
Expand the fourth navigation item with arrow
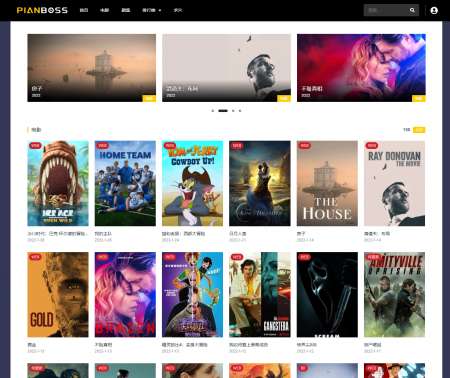coord(151,10)
